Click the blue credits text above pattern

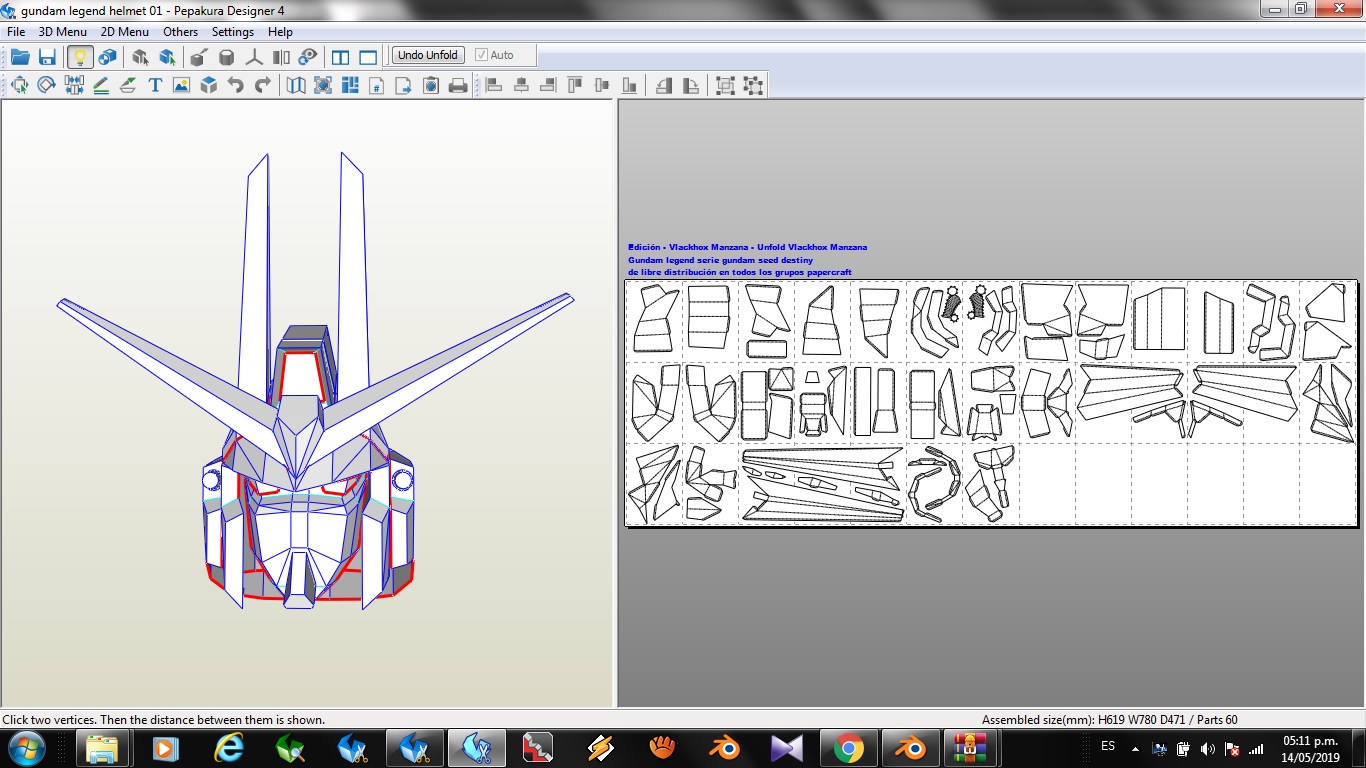click(748, 259)
